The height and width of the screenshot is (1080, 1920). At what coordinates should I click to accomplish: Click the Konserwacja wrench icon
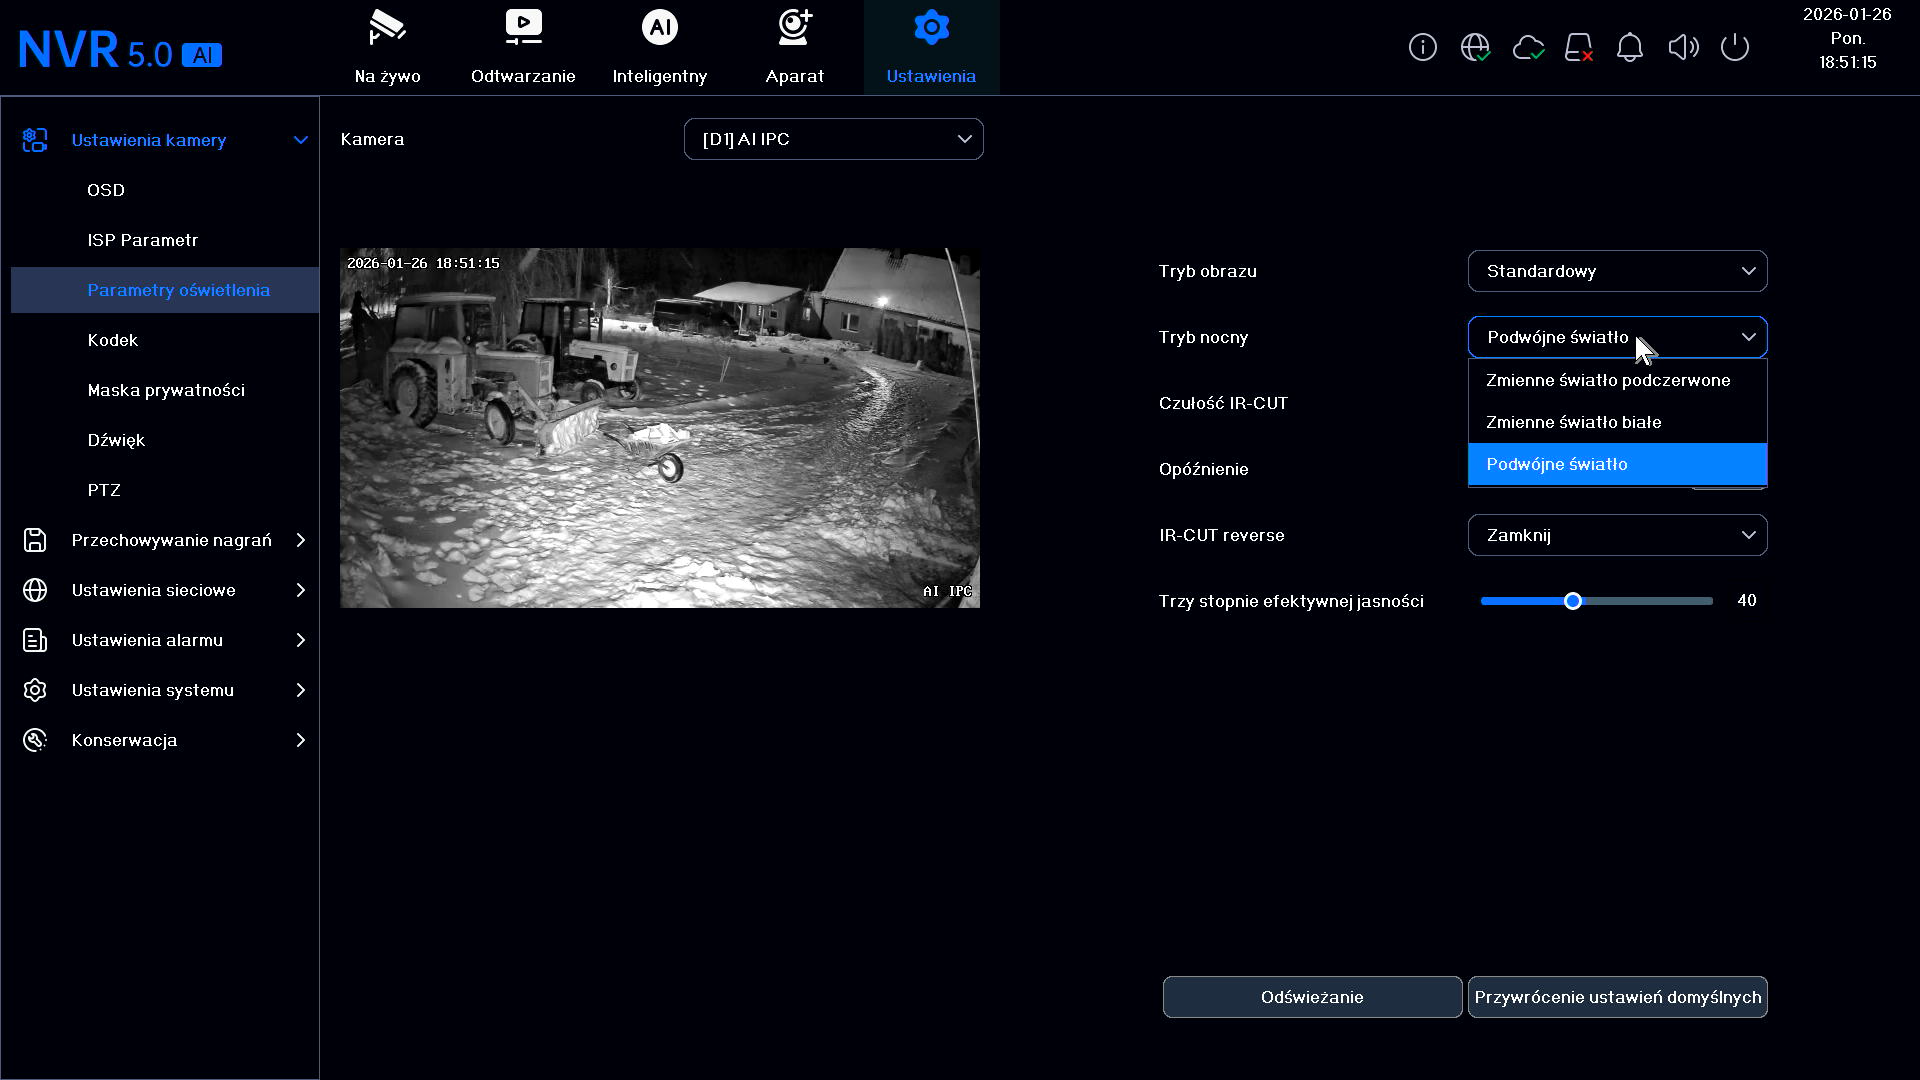35,740
